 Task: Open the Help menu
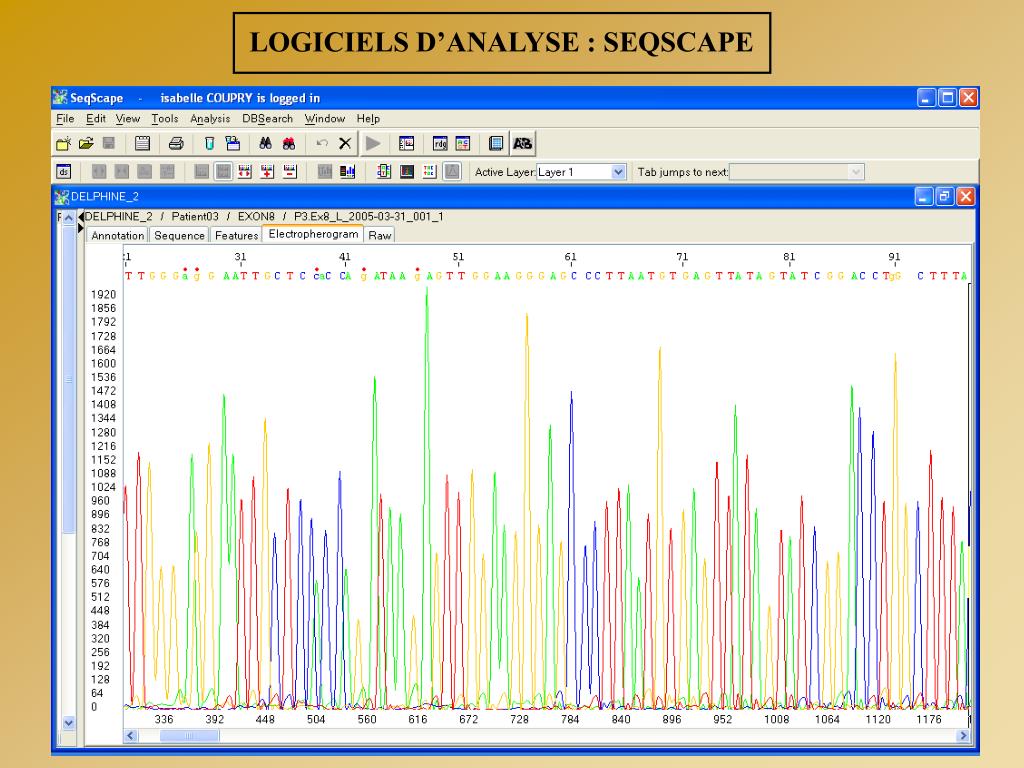(x=368, y=119)
